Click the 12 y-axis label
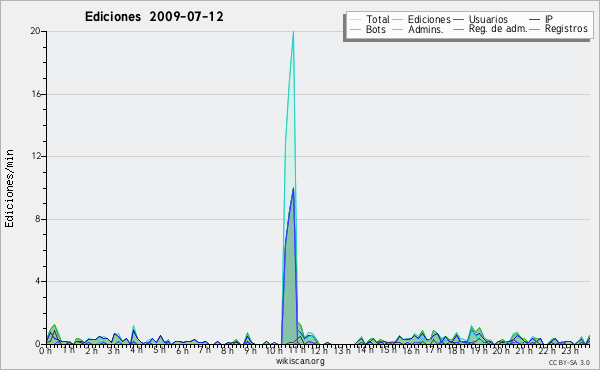The height and width of the screenshot is (370, 600). (x=36, y=156)
